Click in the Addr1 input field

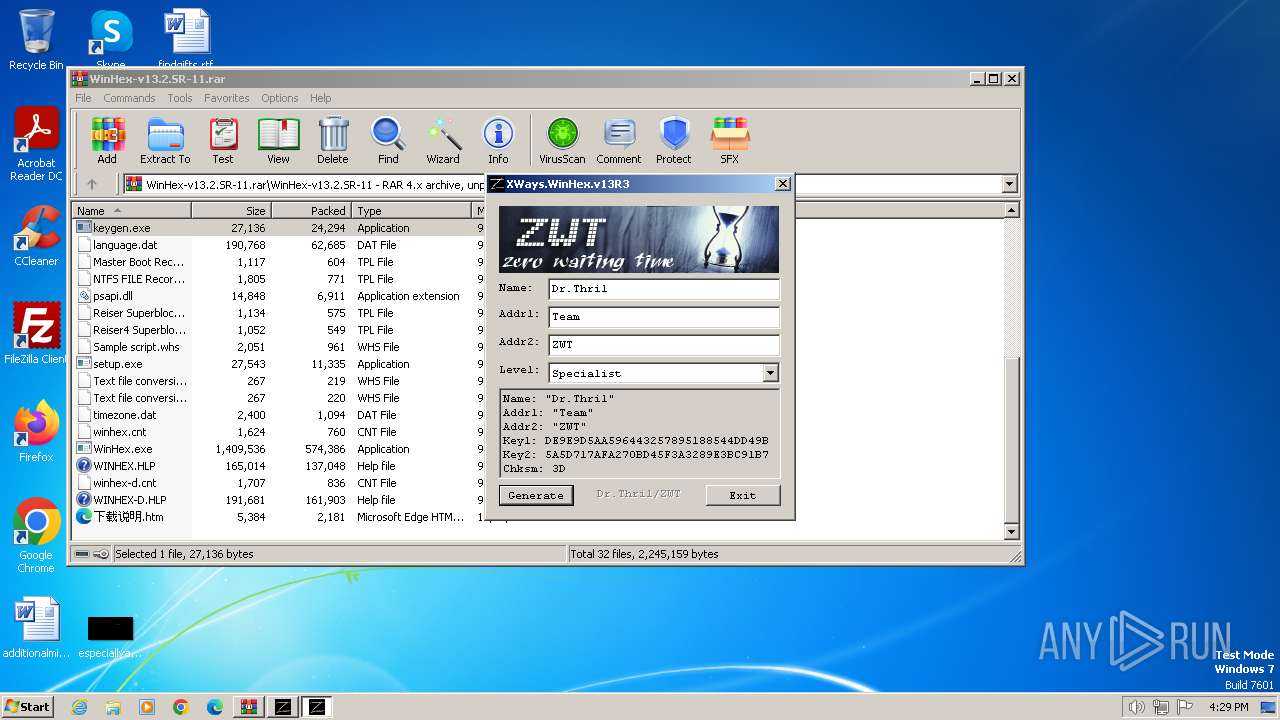tap(664, 317)
